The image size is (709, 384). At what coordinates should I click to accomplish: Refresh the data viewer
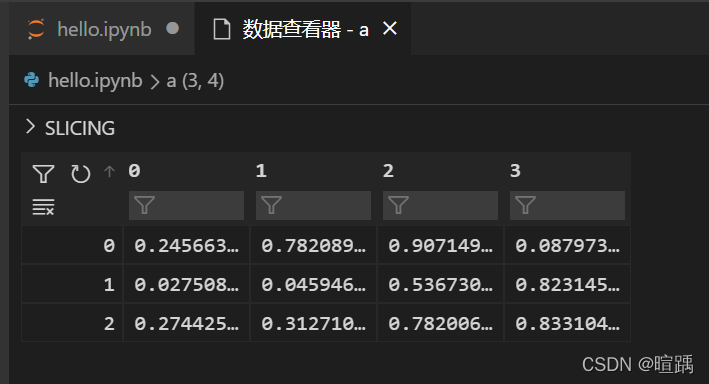coord(80,174)
